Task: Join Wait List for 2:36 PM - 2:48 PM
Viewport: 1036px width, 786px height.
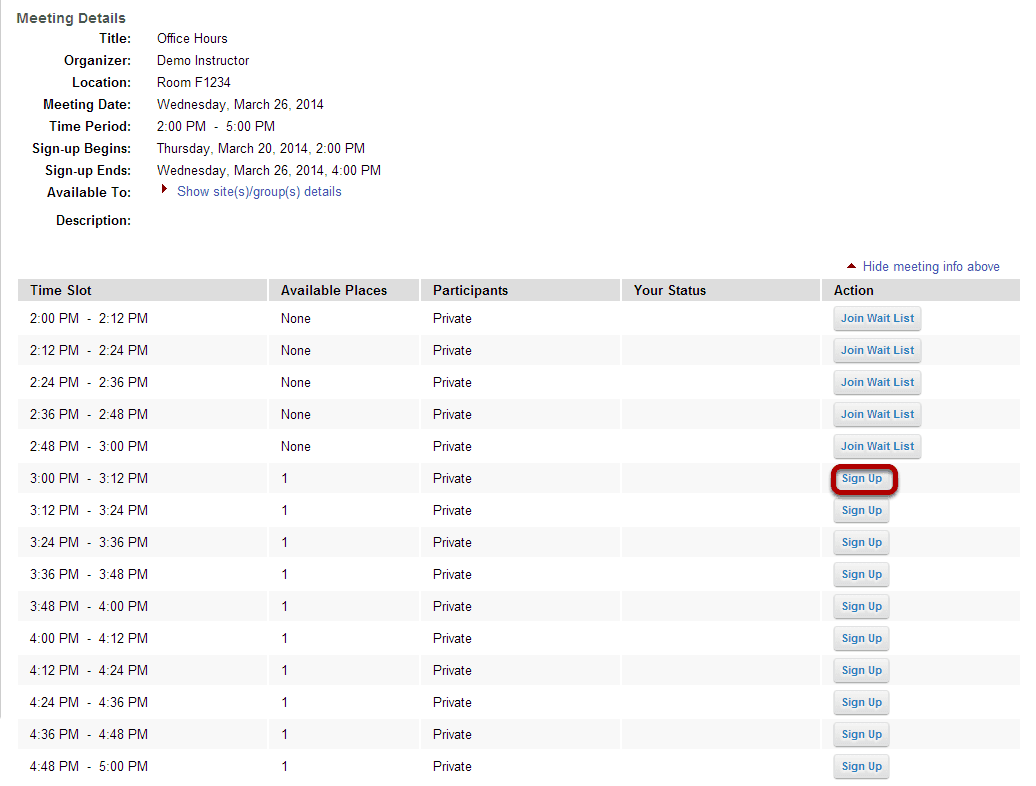Action: click(877, 414)
